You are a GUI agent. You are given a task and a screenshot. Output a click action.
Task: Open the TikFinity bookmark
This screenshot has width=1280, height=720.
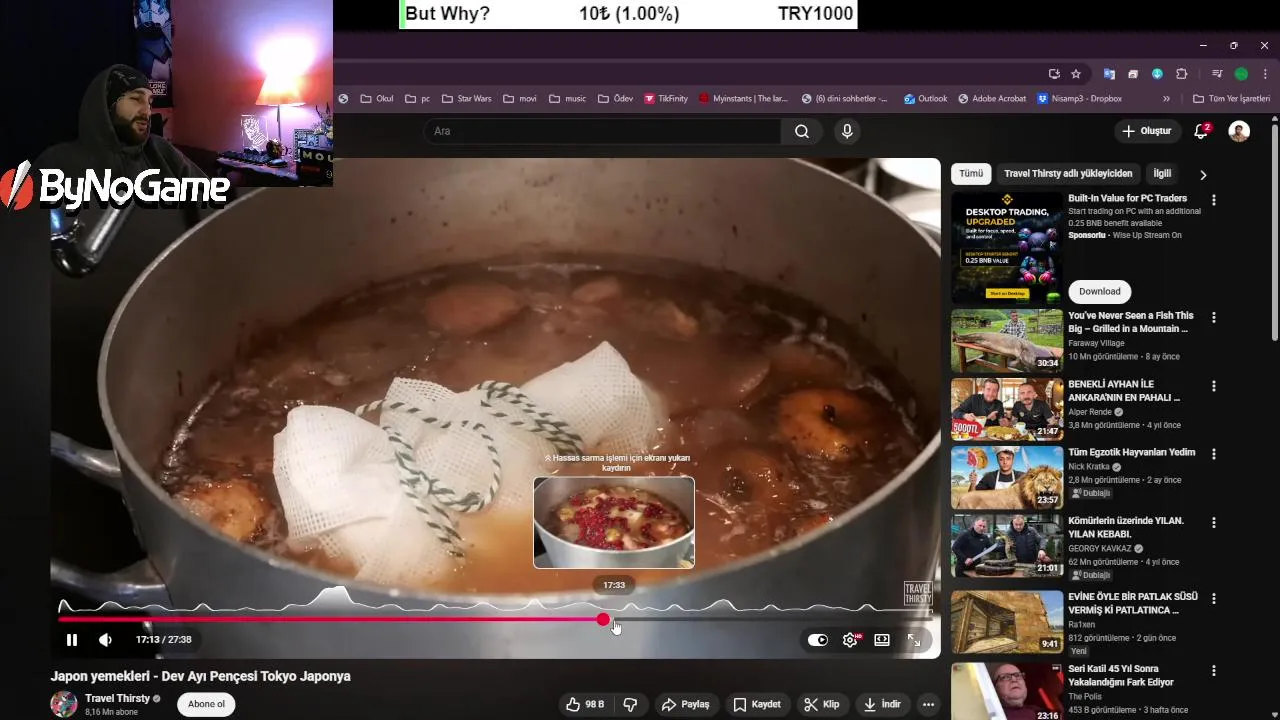point(666,99)
